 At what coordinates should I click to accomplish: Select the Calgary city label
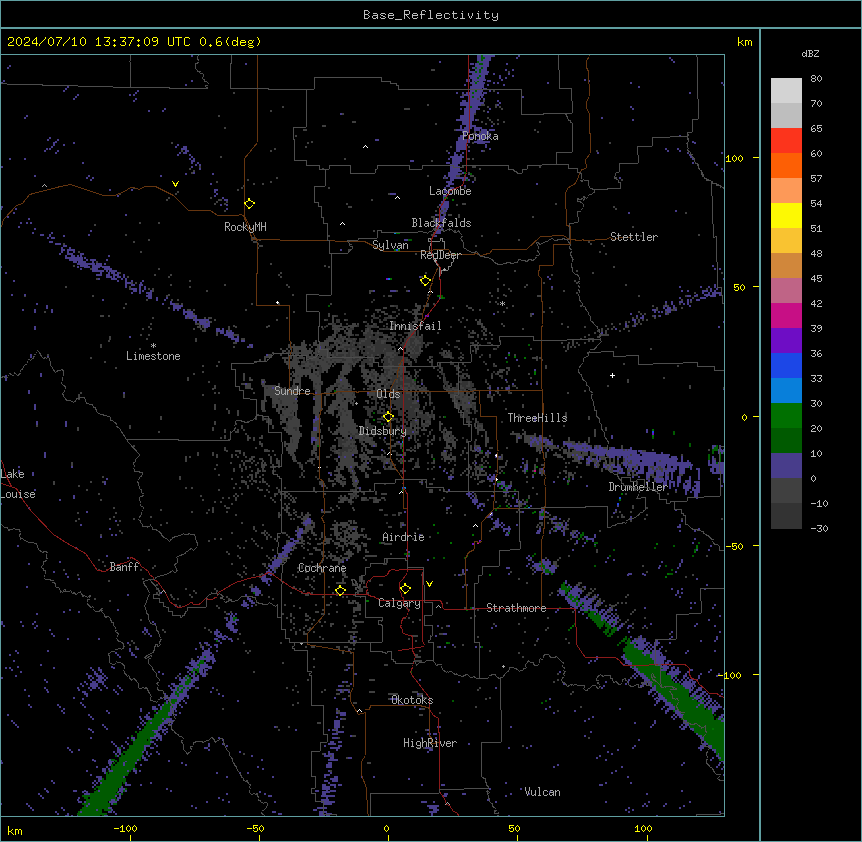400,603
